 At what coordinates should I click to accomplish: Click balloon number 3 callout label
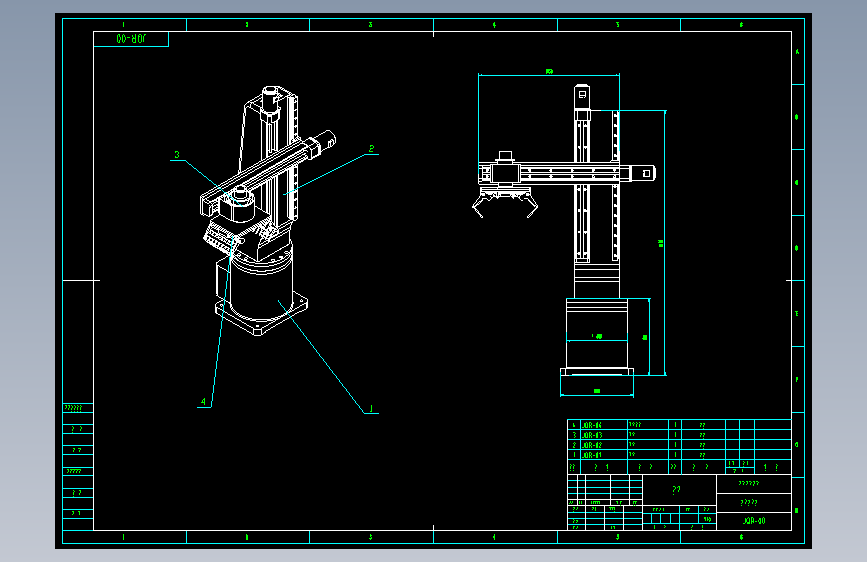pyautogui.click(x=177, y=155)
